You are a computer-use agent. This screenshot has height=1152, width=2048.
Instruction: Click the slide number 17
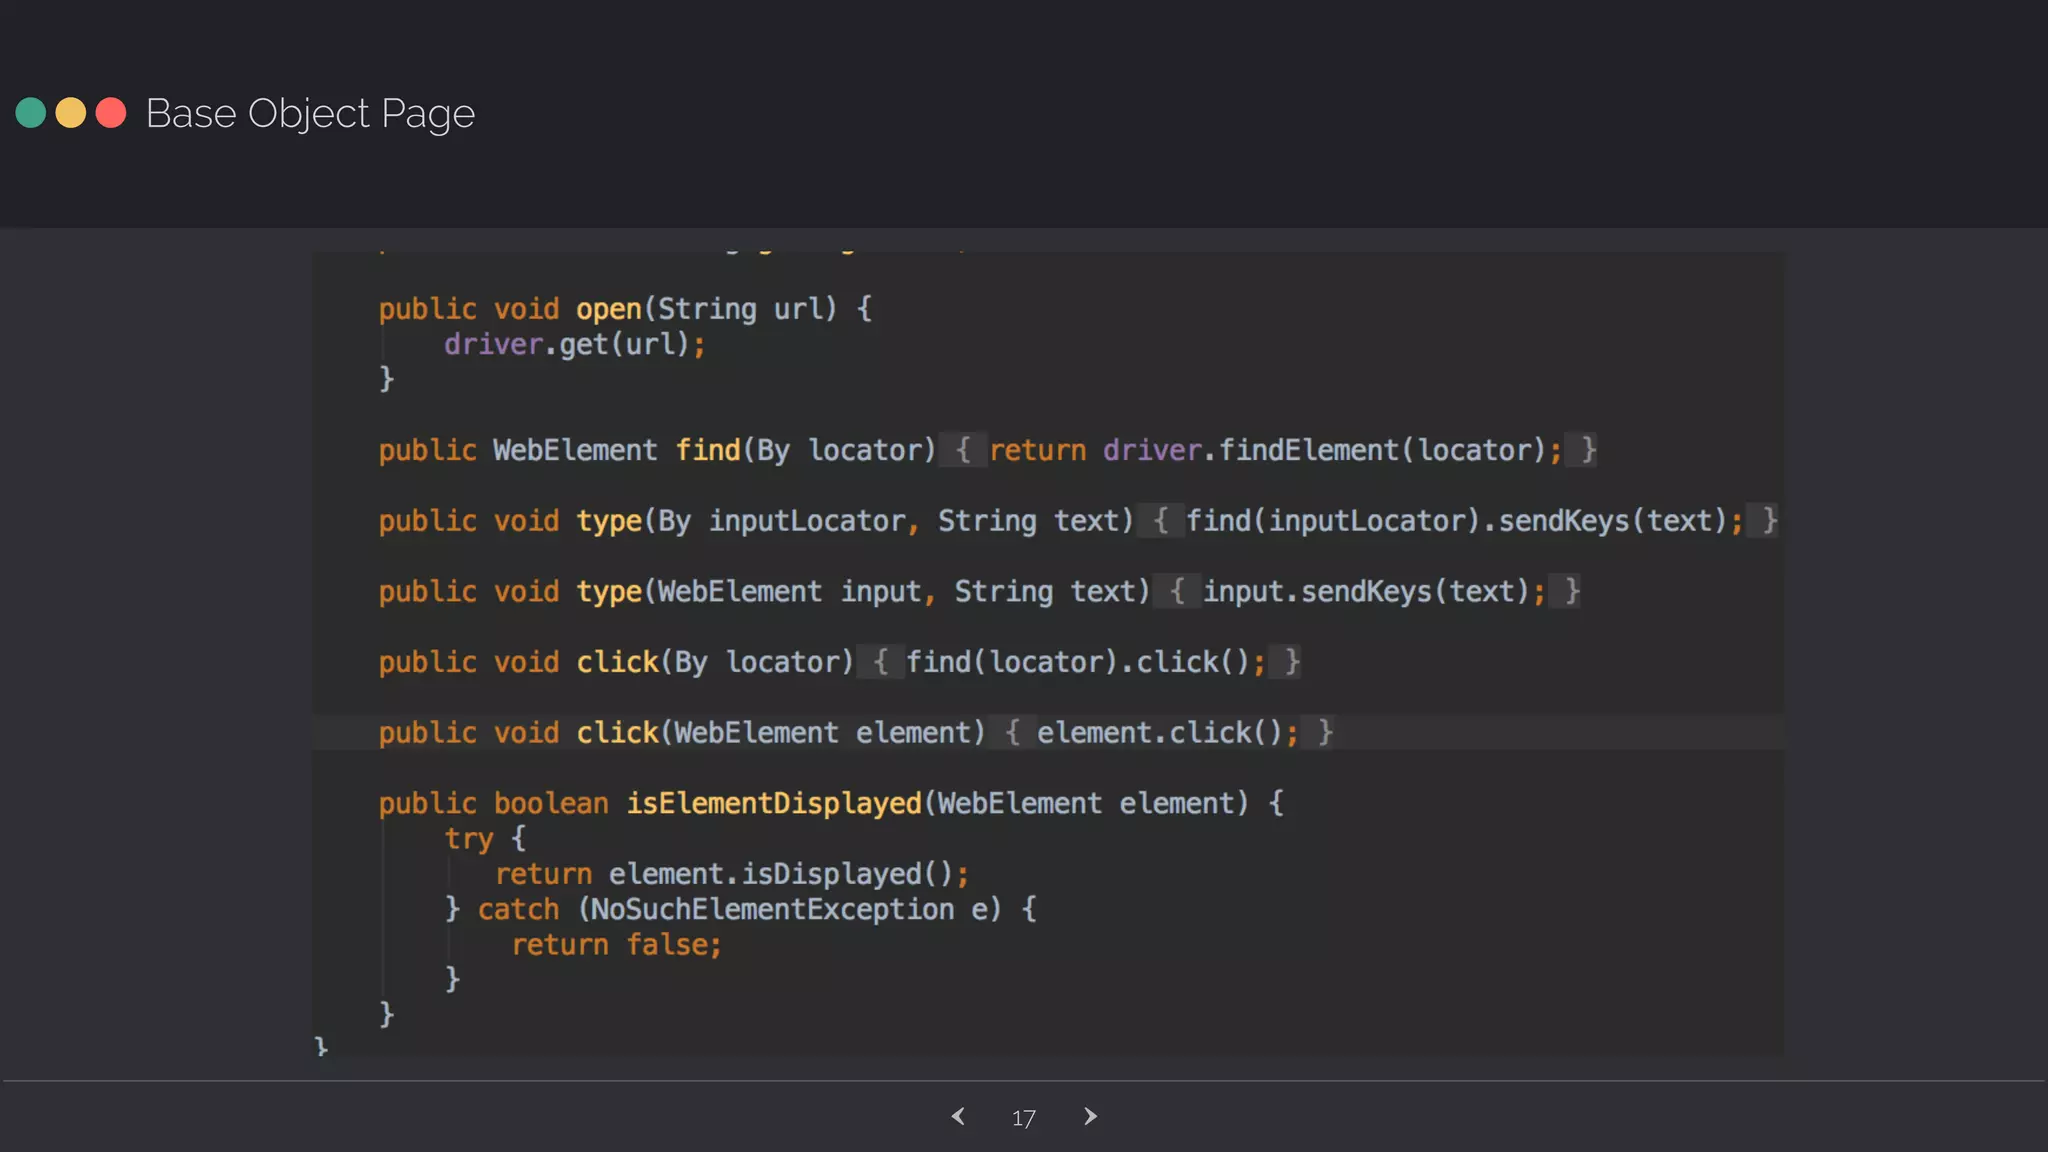click(1023, 1118)
